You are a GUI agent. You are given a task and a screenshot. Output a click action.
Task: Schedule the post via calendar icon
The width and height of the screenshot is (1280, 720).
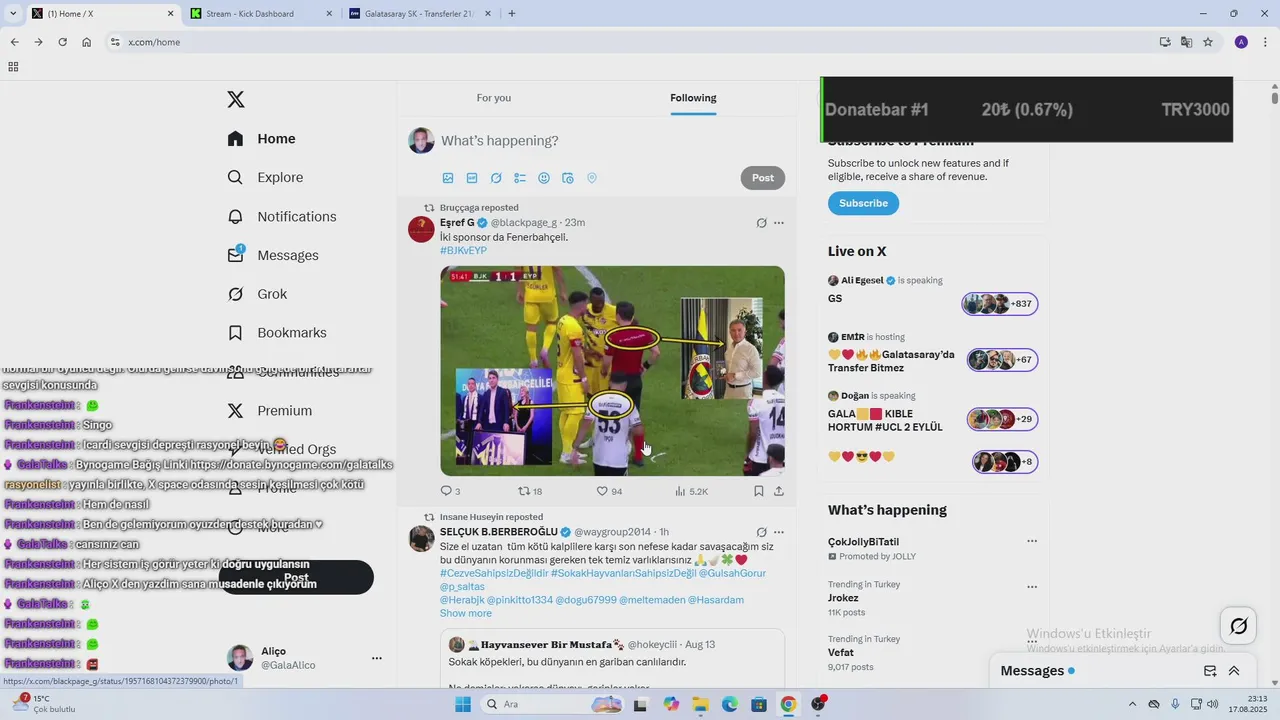click(x=568, y=178)
